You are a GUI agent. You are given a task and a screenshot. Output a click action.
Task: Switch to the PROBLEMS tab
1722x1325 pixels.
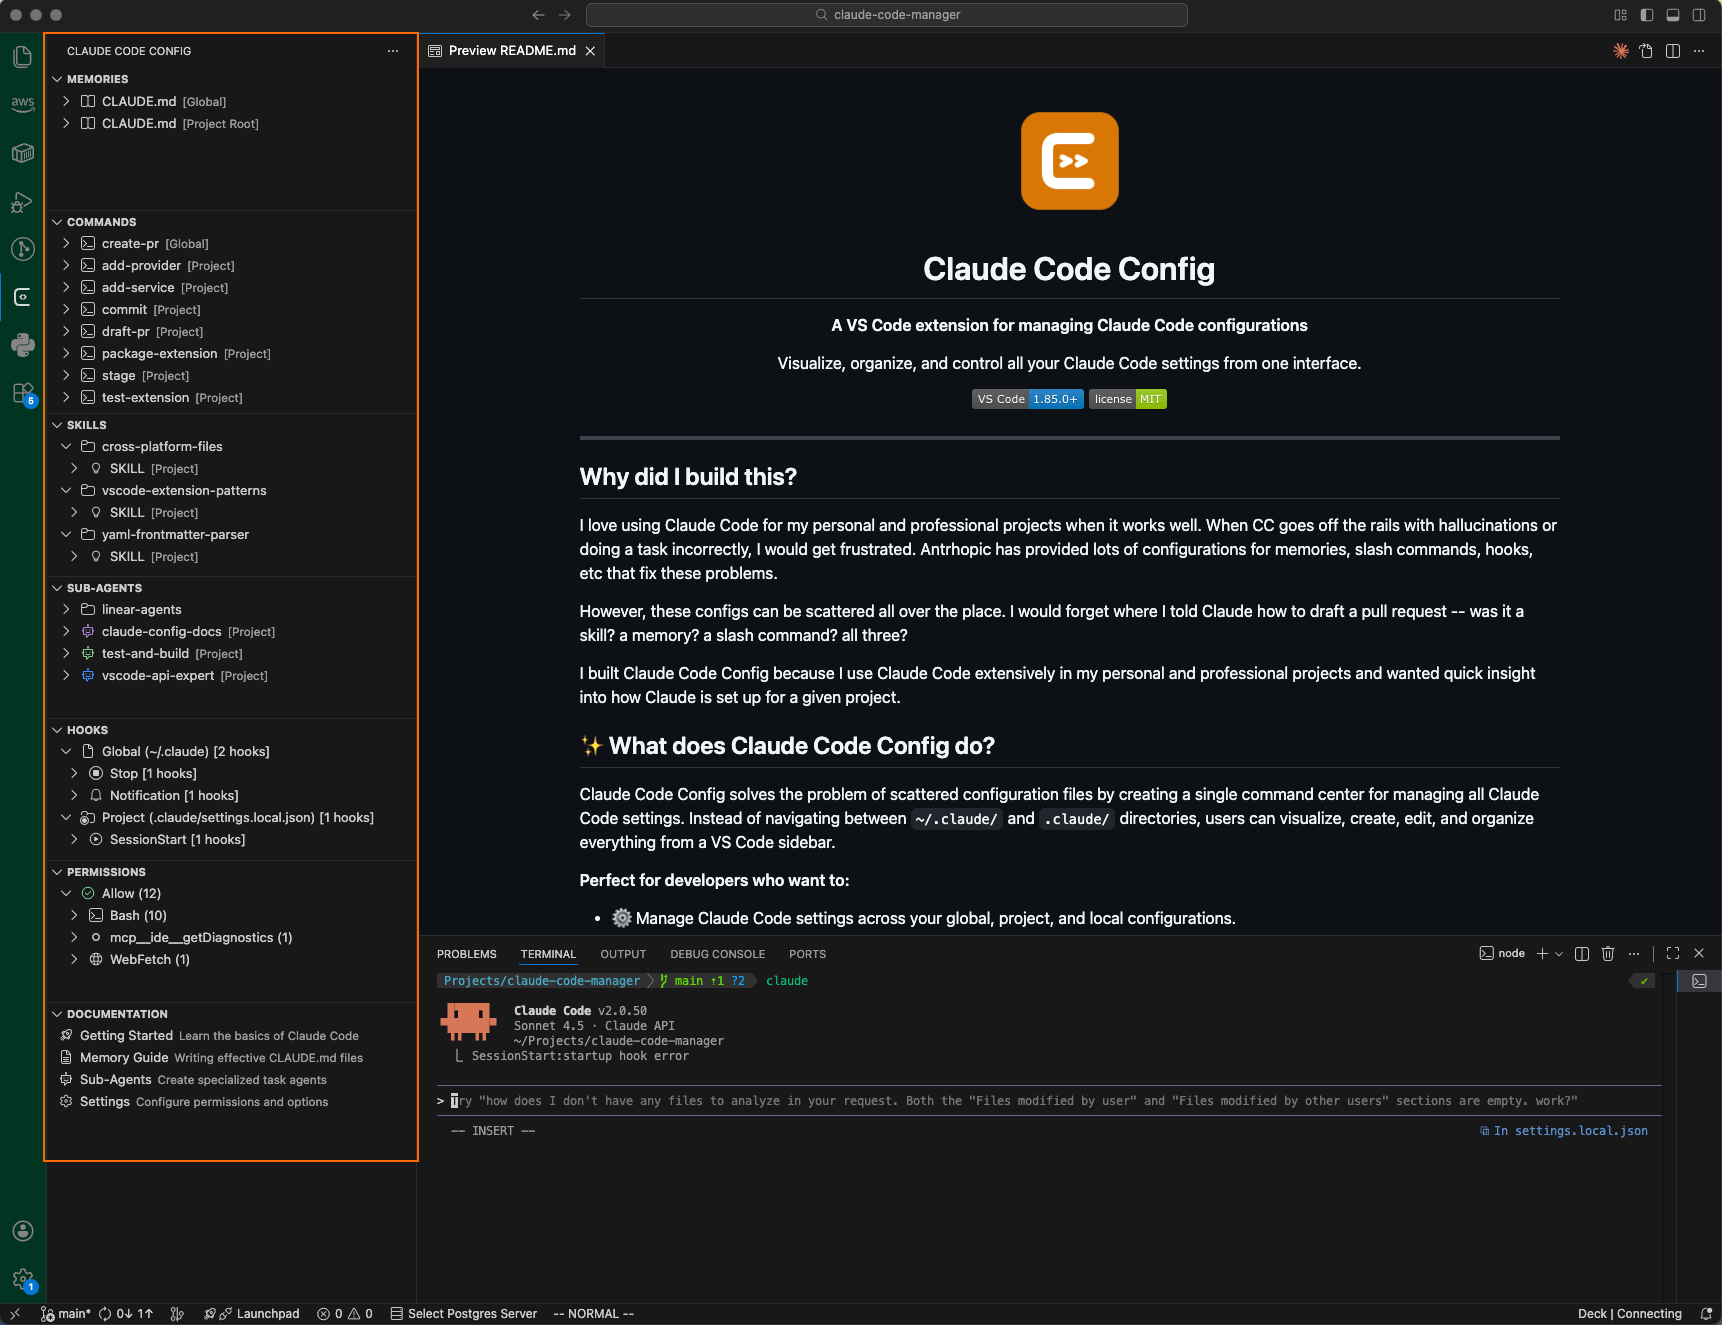(466, 954)
